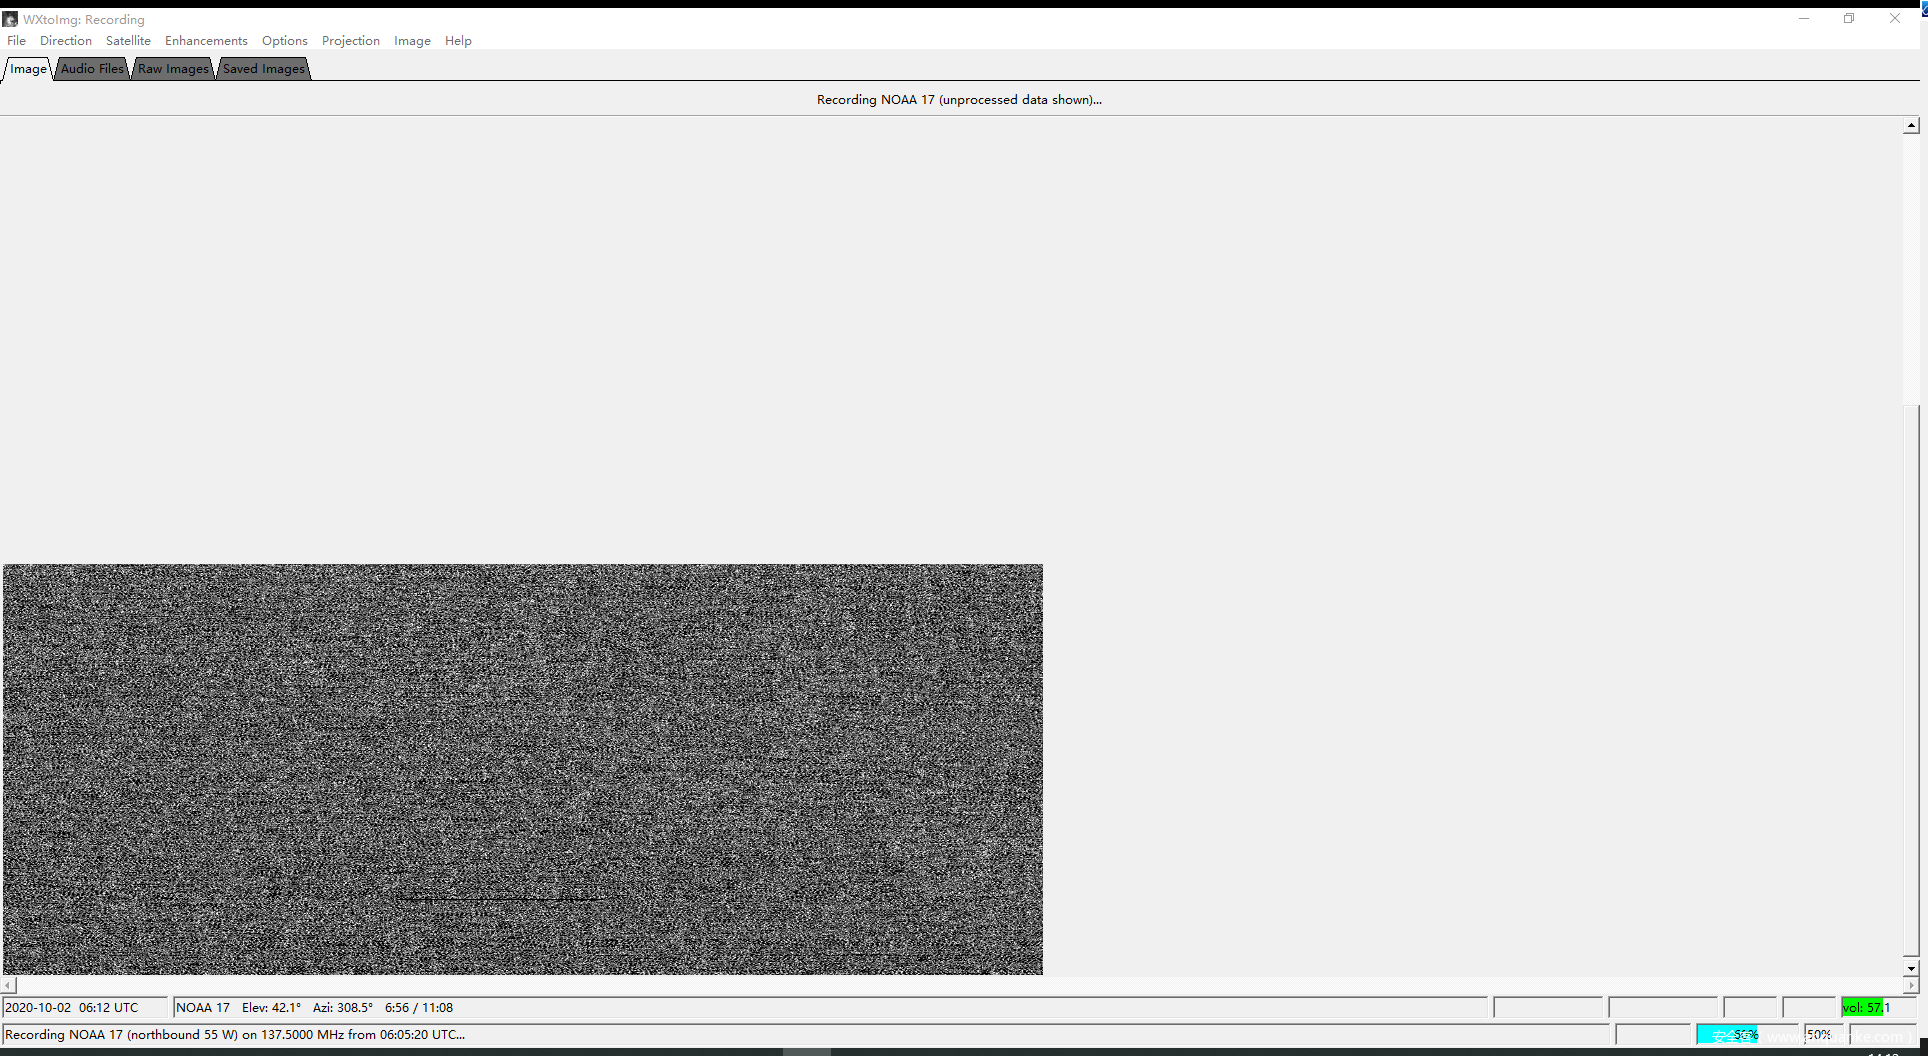Restore down the WXtoImg window

[1849, 19]
